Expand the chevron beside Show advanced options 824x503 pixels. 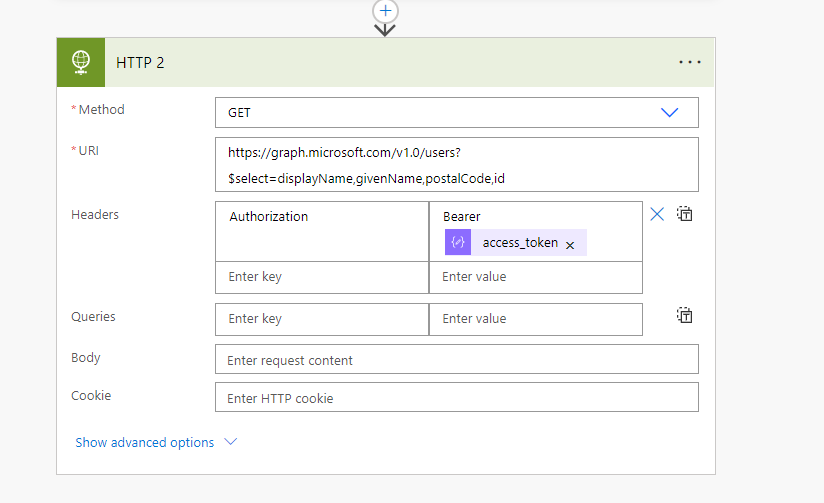(x=231, y=442)
